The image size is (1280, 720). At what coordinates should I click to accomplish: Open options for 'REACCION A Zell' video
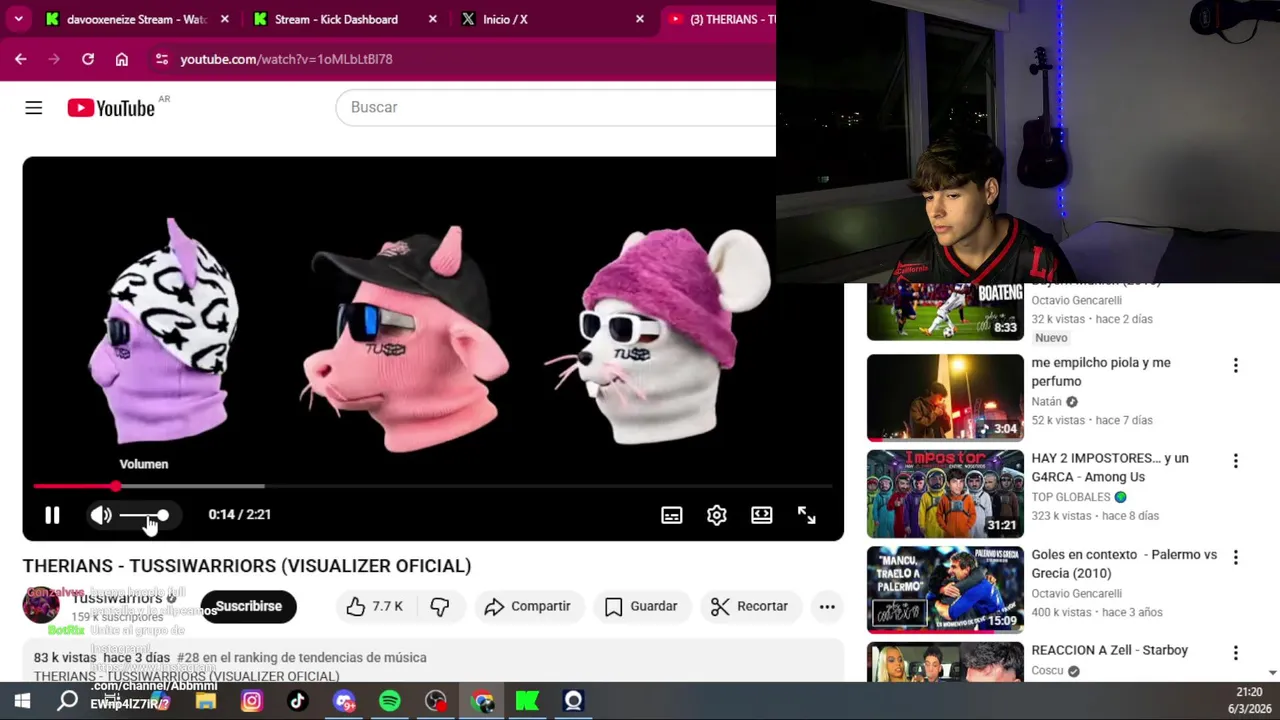pyautogui.click(x=1236, y=653)
